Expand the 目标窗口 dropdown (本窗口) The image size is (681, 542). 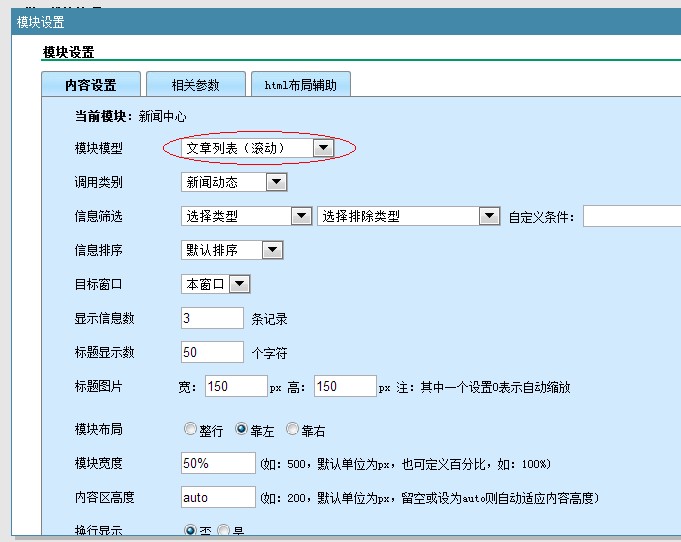pyautogui.click(x=215, y=284)
